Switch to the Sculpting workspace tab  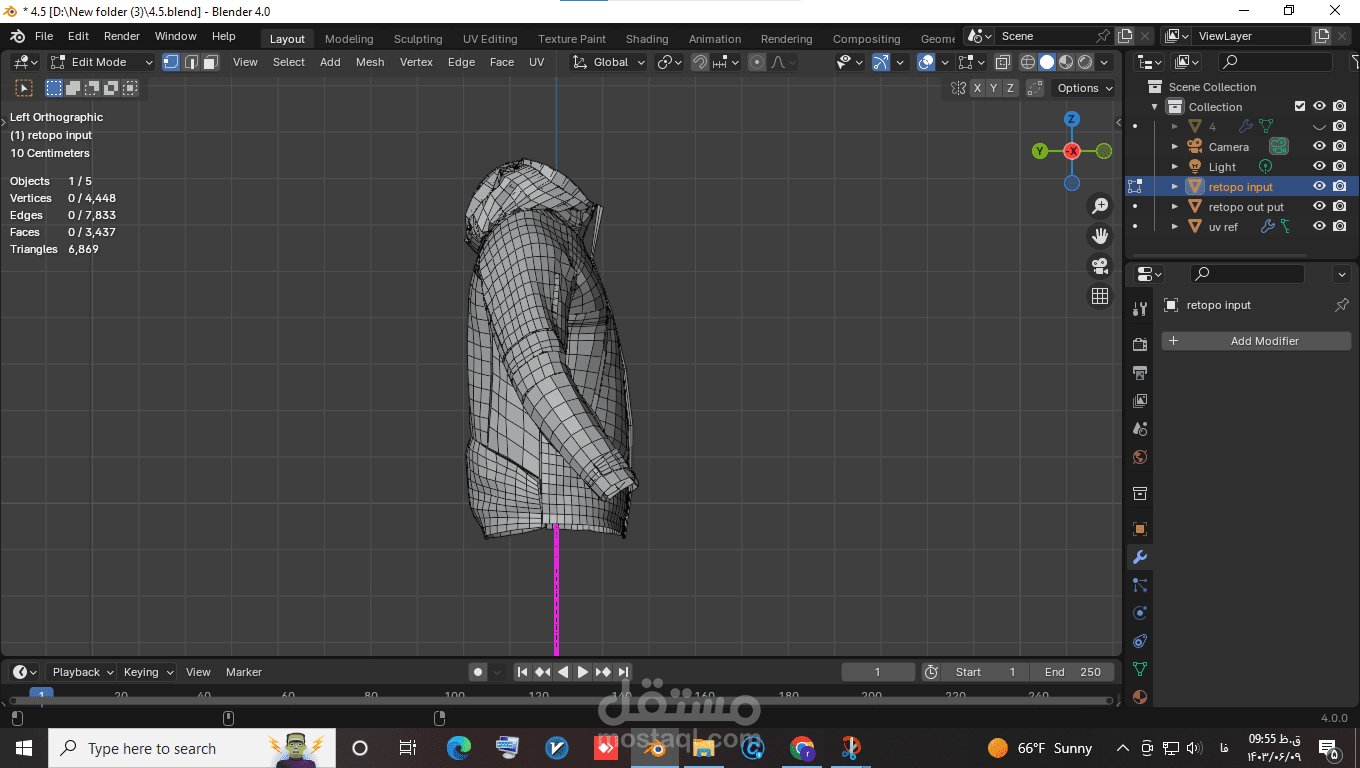(x=417, y=39)
